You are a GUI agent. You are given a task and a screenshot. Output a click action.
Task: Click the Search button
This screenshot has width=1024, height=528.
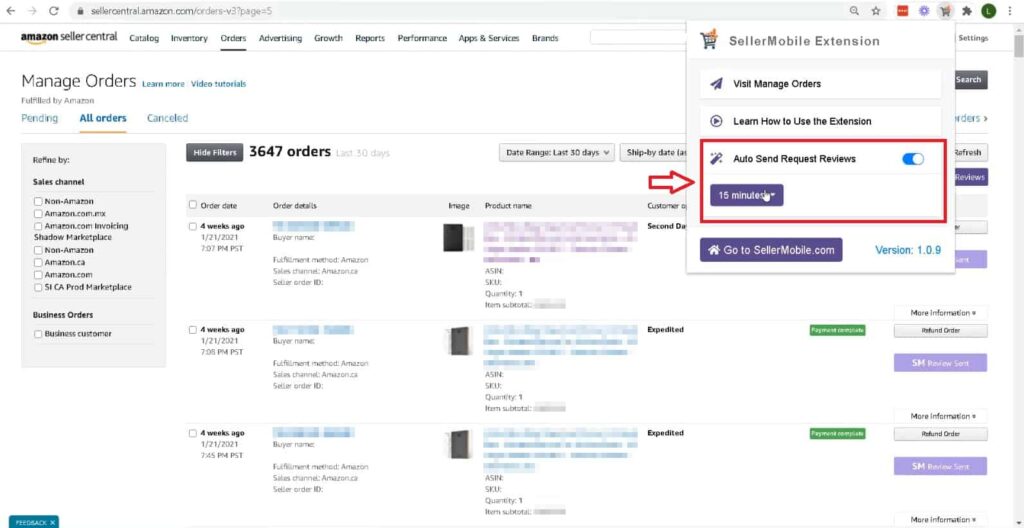coord(970,80)
